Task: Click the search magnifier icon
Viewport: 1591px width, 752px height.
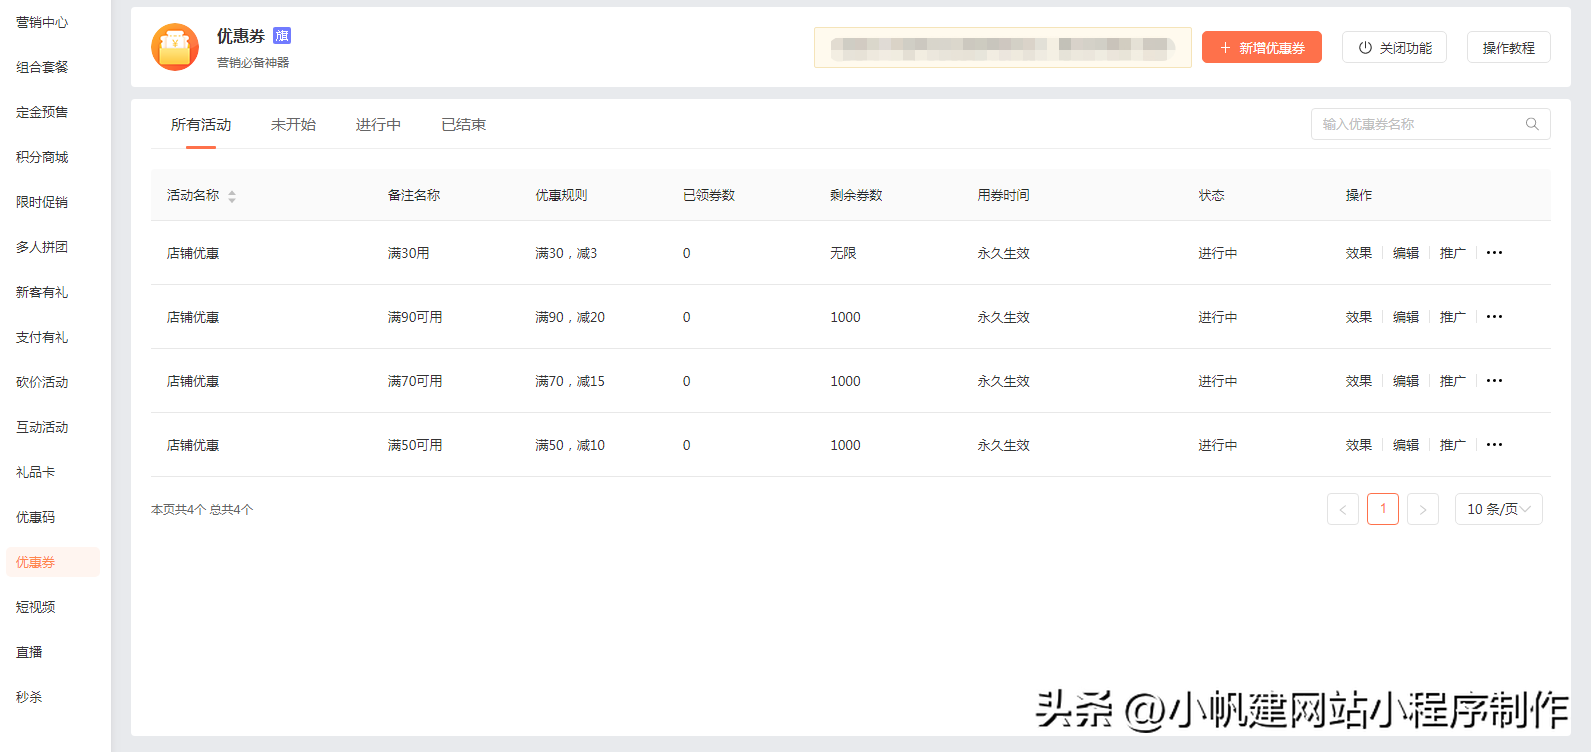Action: tap(1531, 124)
